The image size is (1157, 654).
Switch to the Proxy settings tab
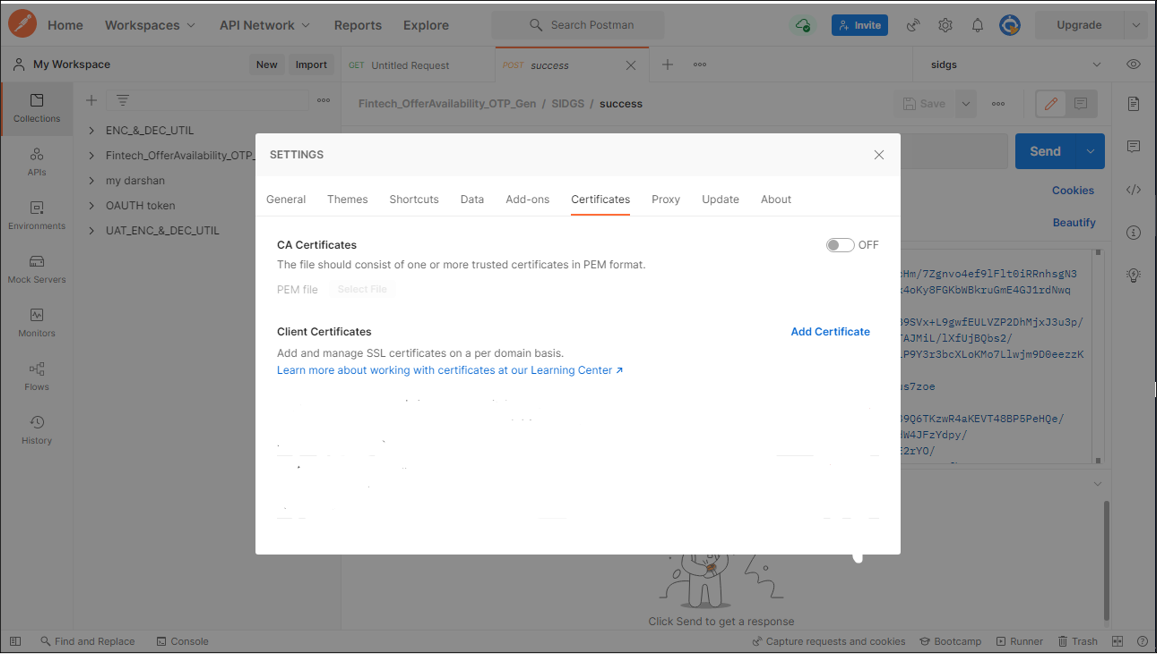(665, 199)
